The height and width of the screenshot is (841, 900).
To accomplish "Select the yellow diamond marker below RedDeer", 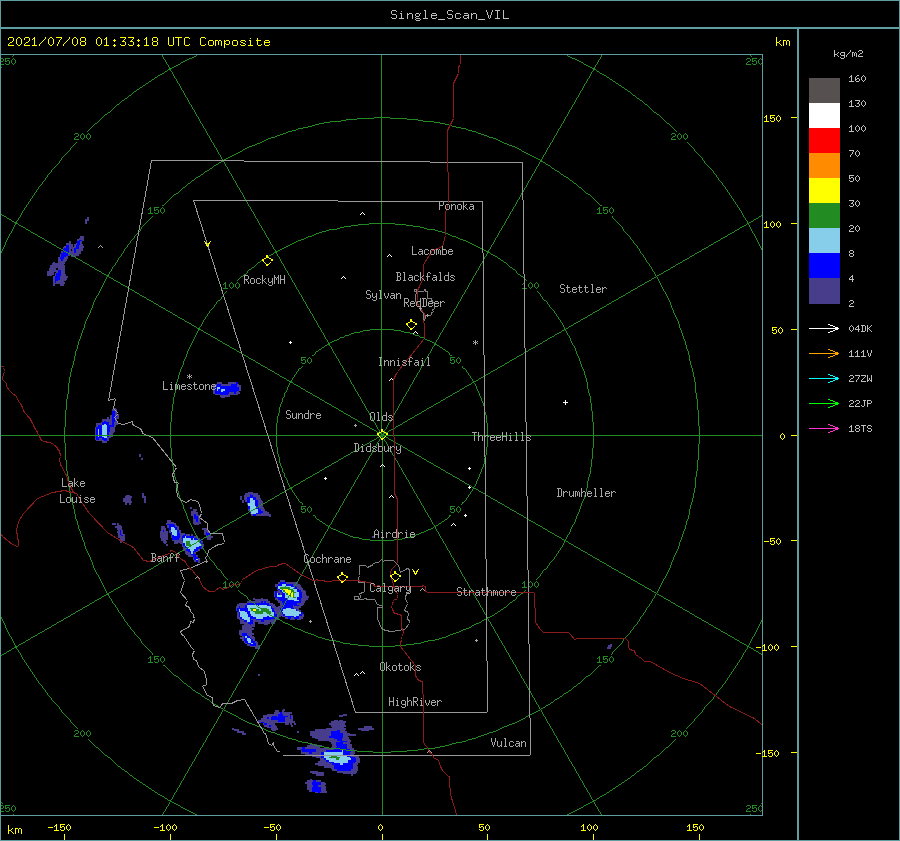I will coord(412,325).
